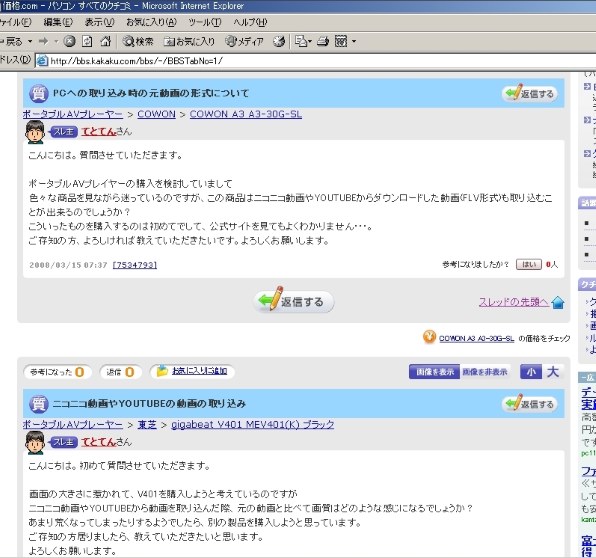Open the ツール(T) menu
596x558 pixels.
(x=205, y=22)
